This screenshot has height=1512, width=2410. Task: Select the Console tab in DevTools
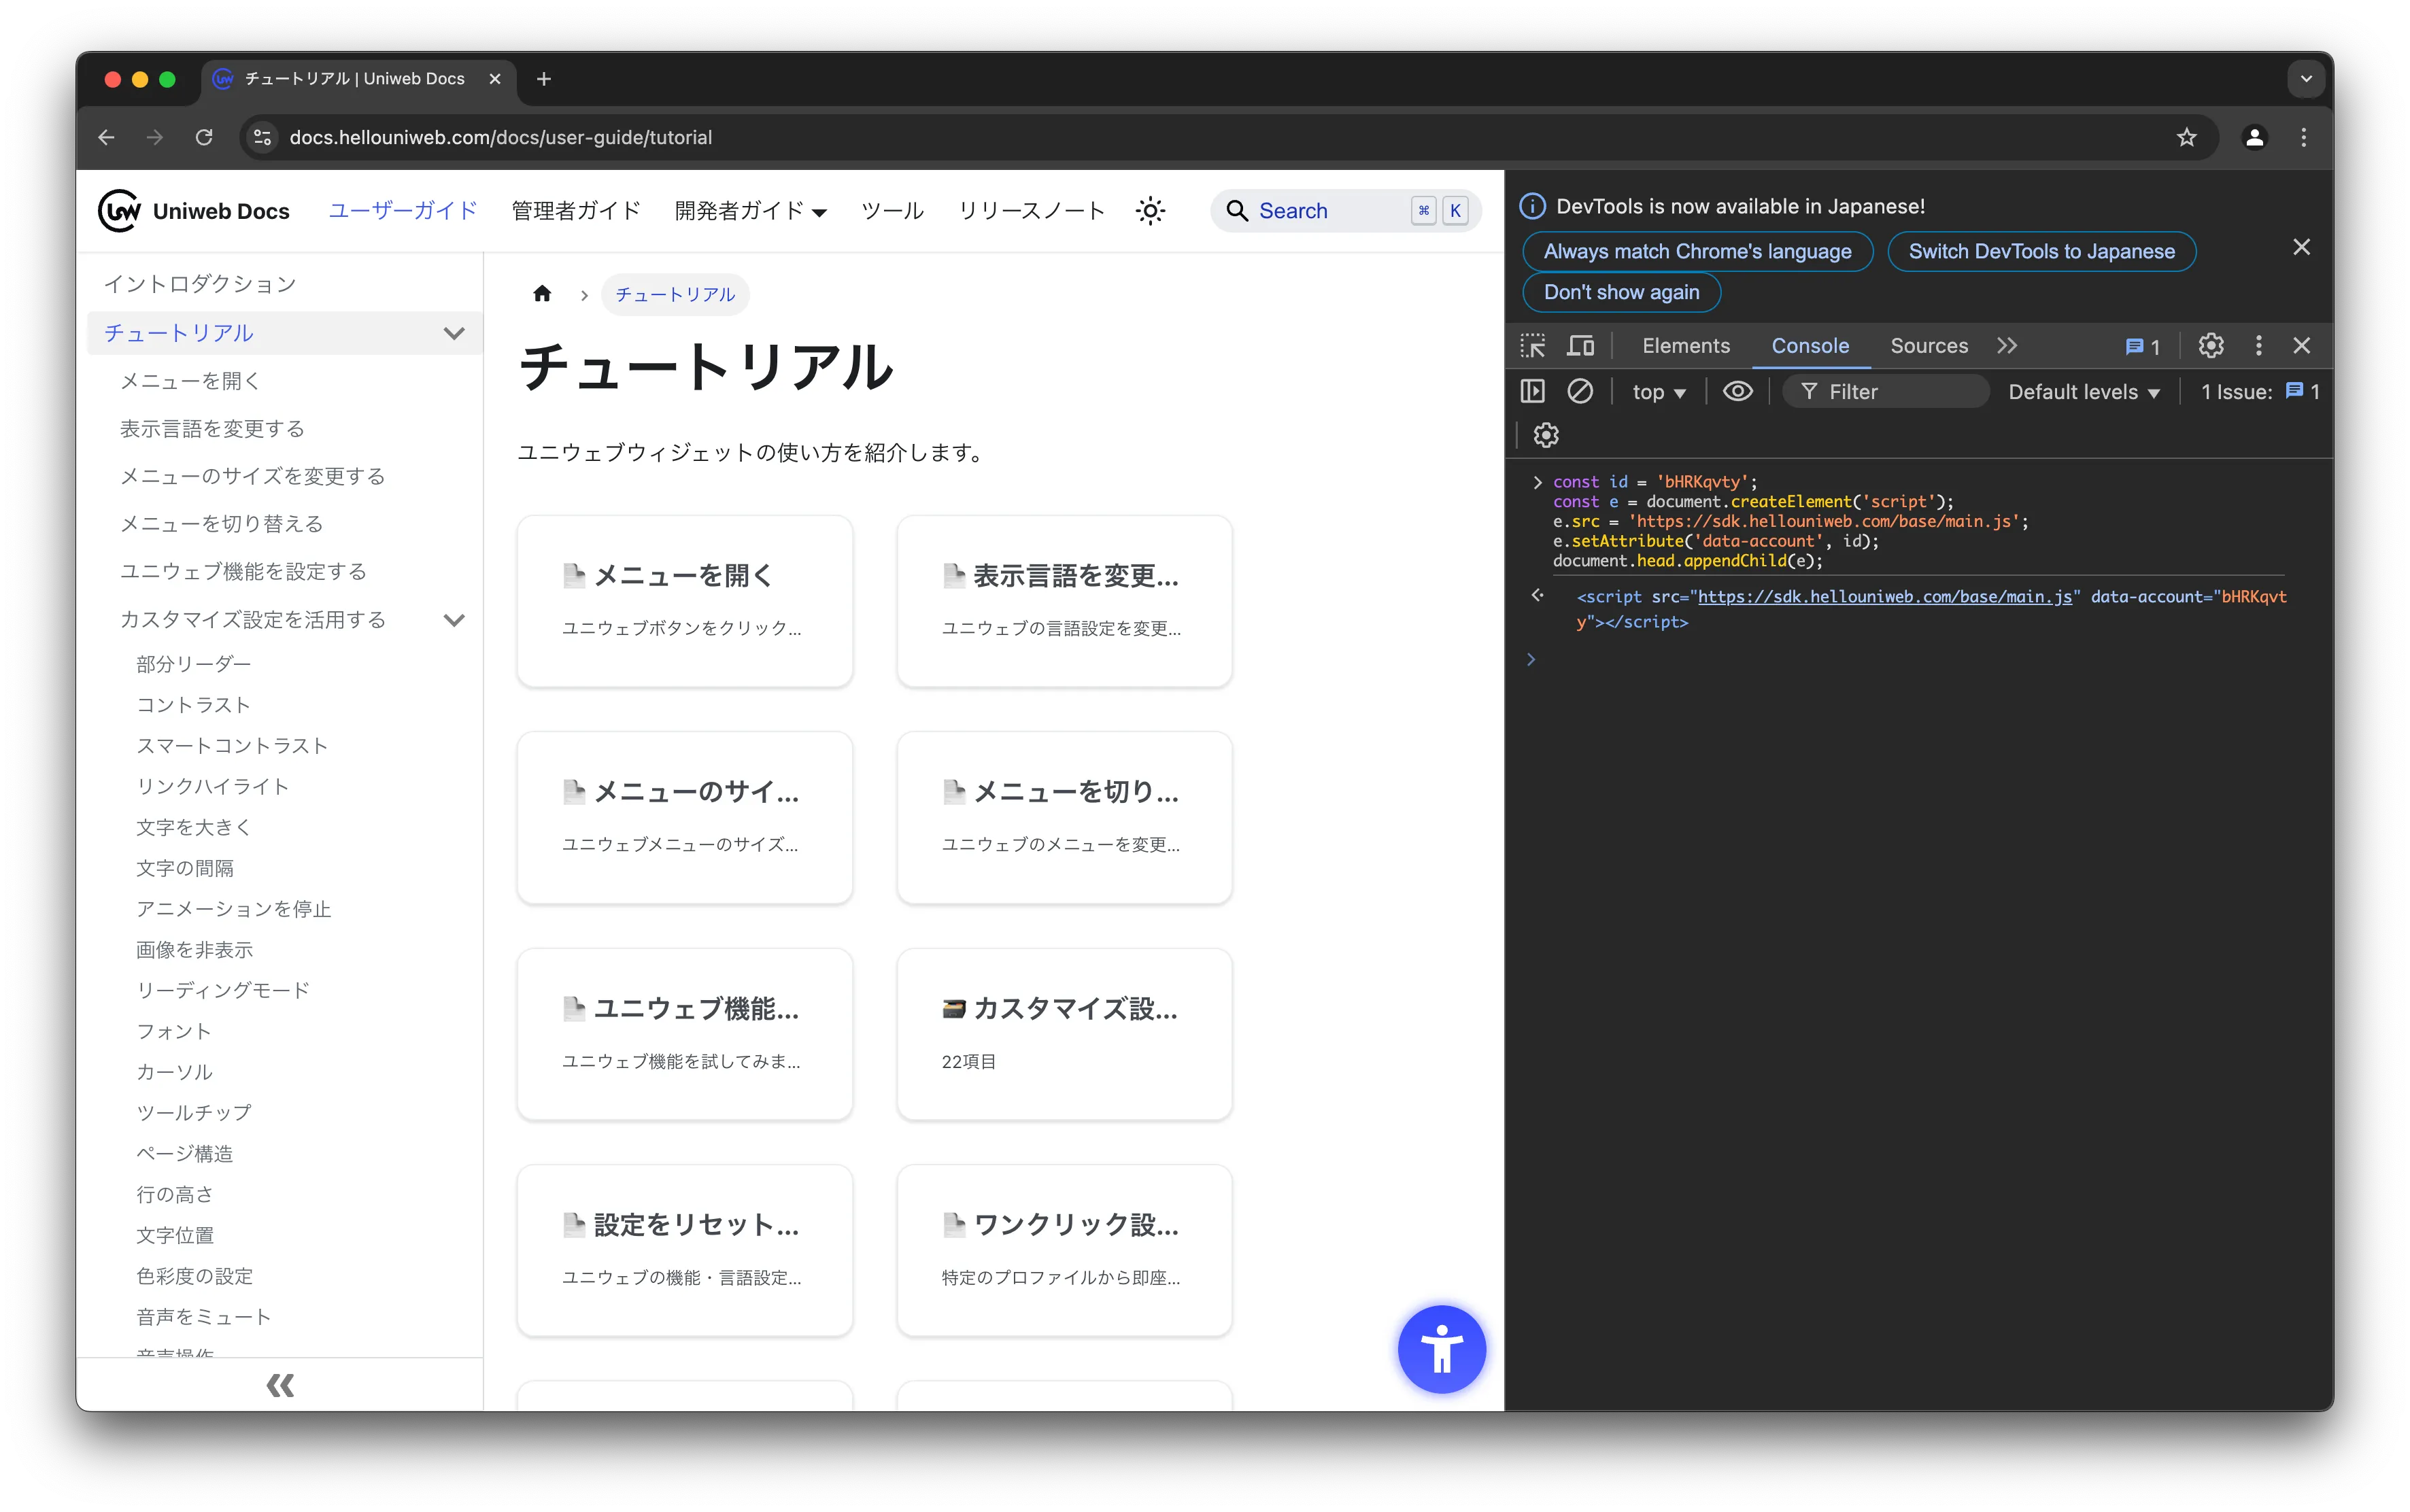click(1809, 345)
